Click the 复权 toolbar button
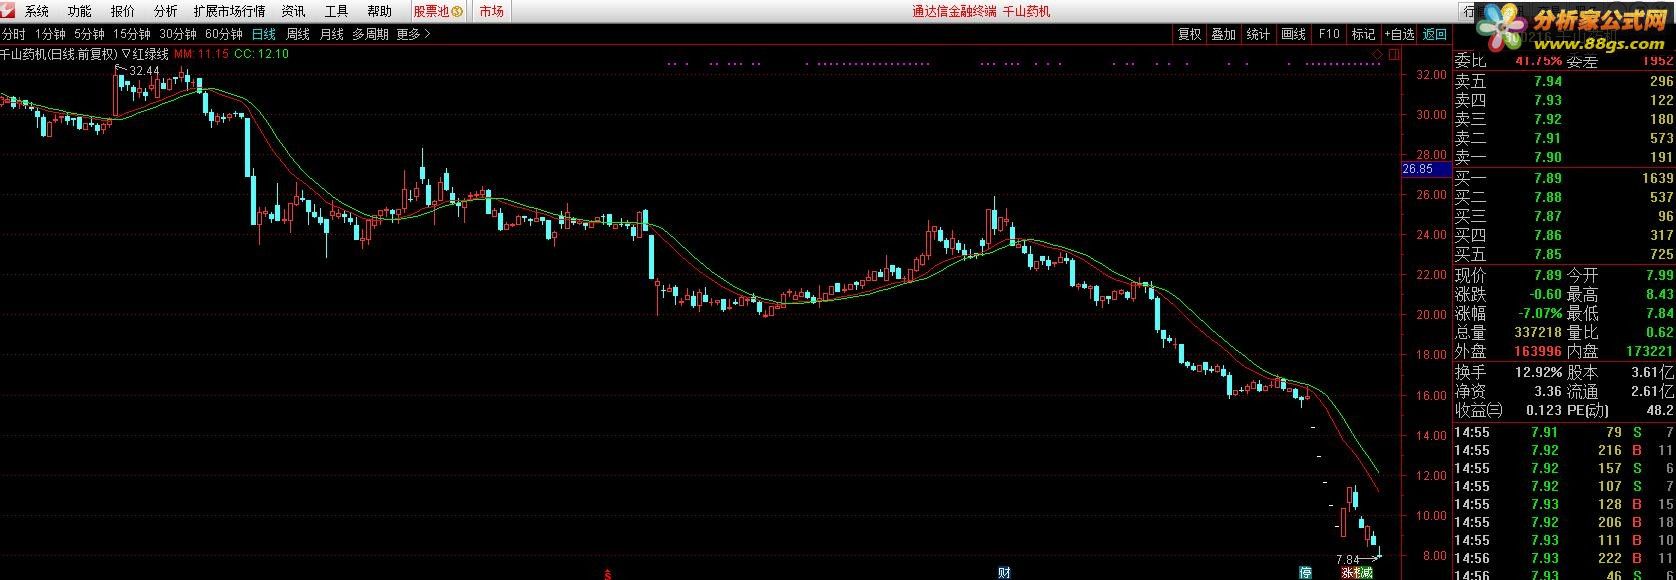Viewport: 1676px width, 580px height. click(x=1189, y=34)
